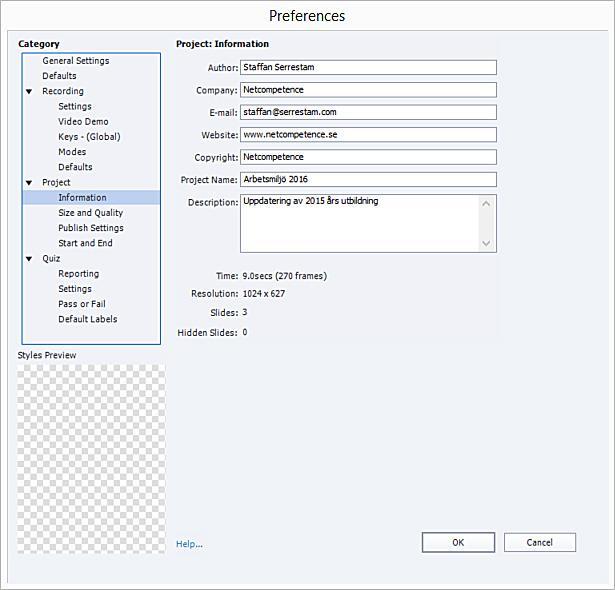Collapse the Recording category arrow
This screenshot has width=615, height=590.
(x=29, y=91)
